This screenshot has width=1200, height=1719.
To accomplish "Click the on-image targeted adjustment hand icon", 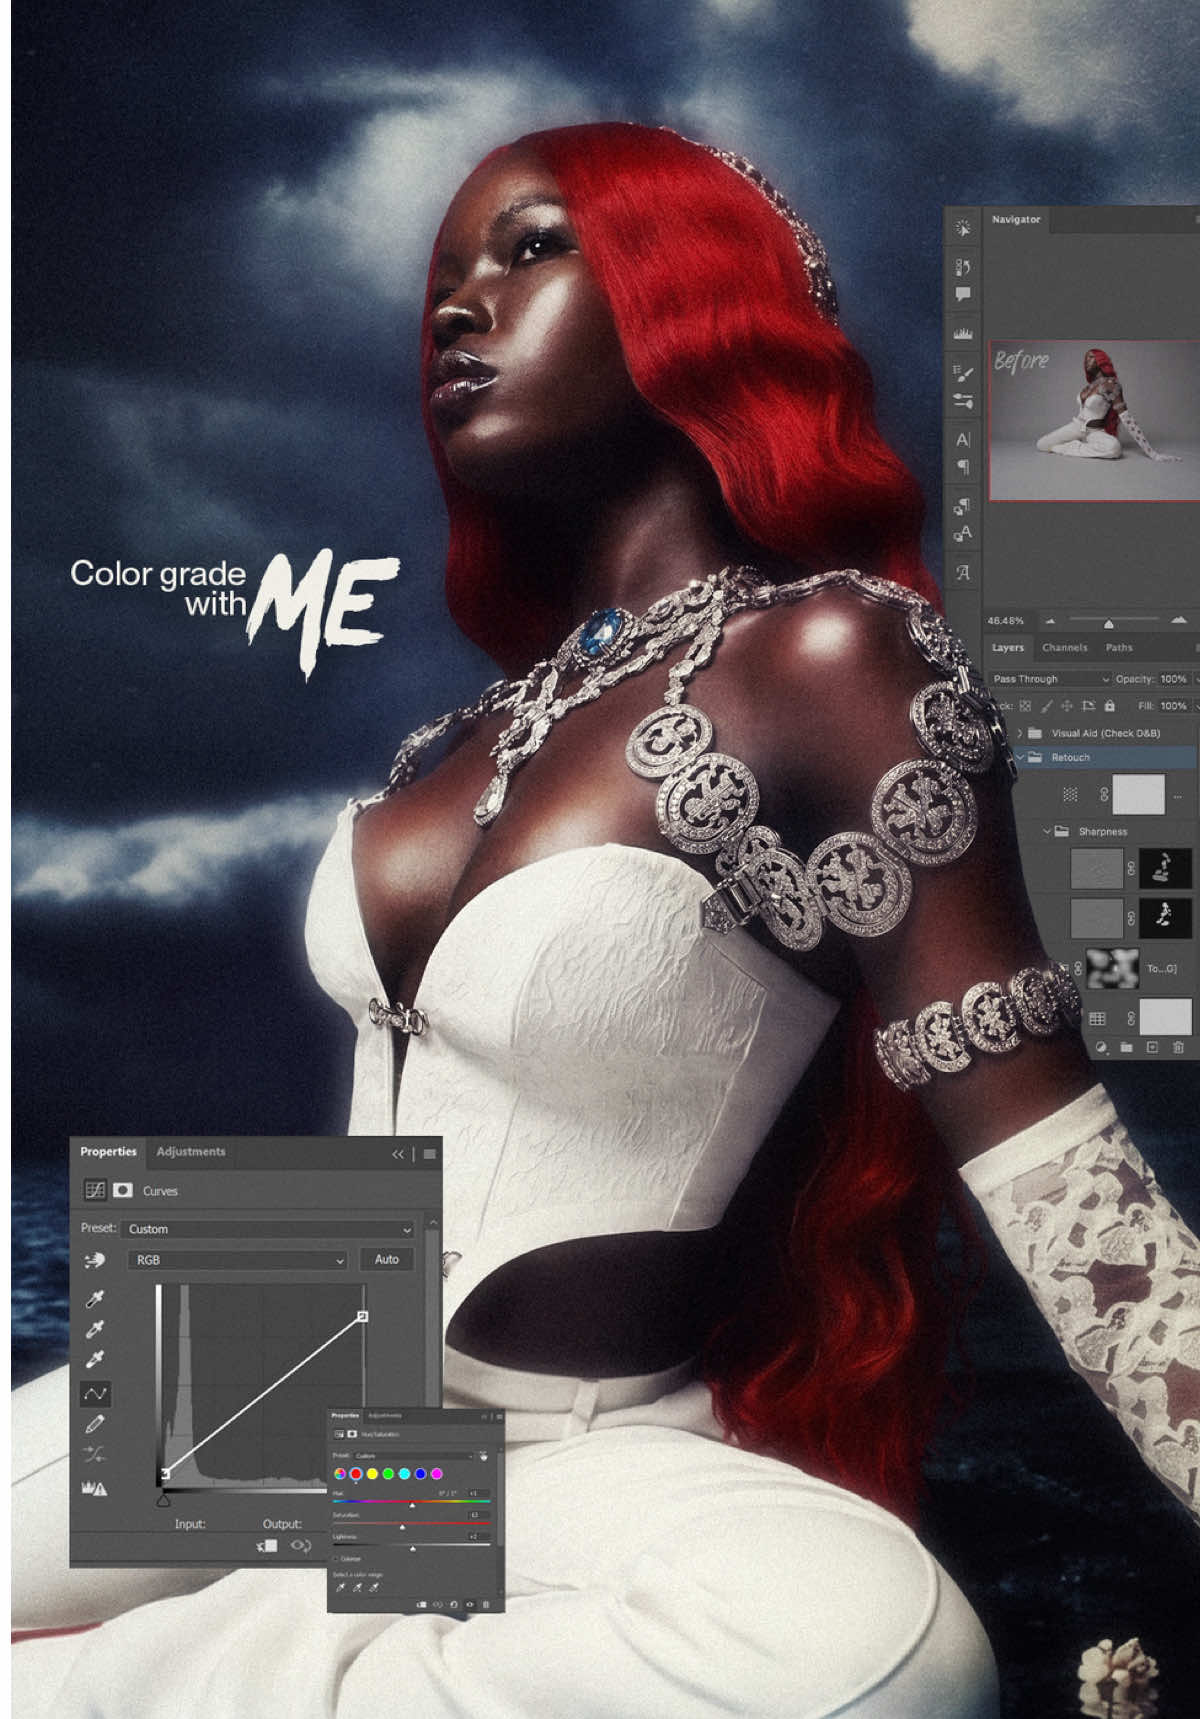I will pos(95,1261).
